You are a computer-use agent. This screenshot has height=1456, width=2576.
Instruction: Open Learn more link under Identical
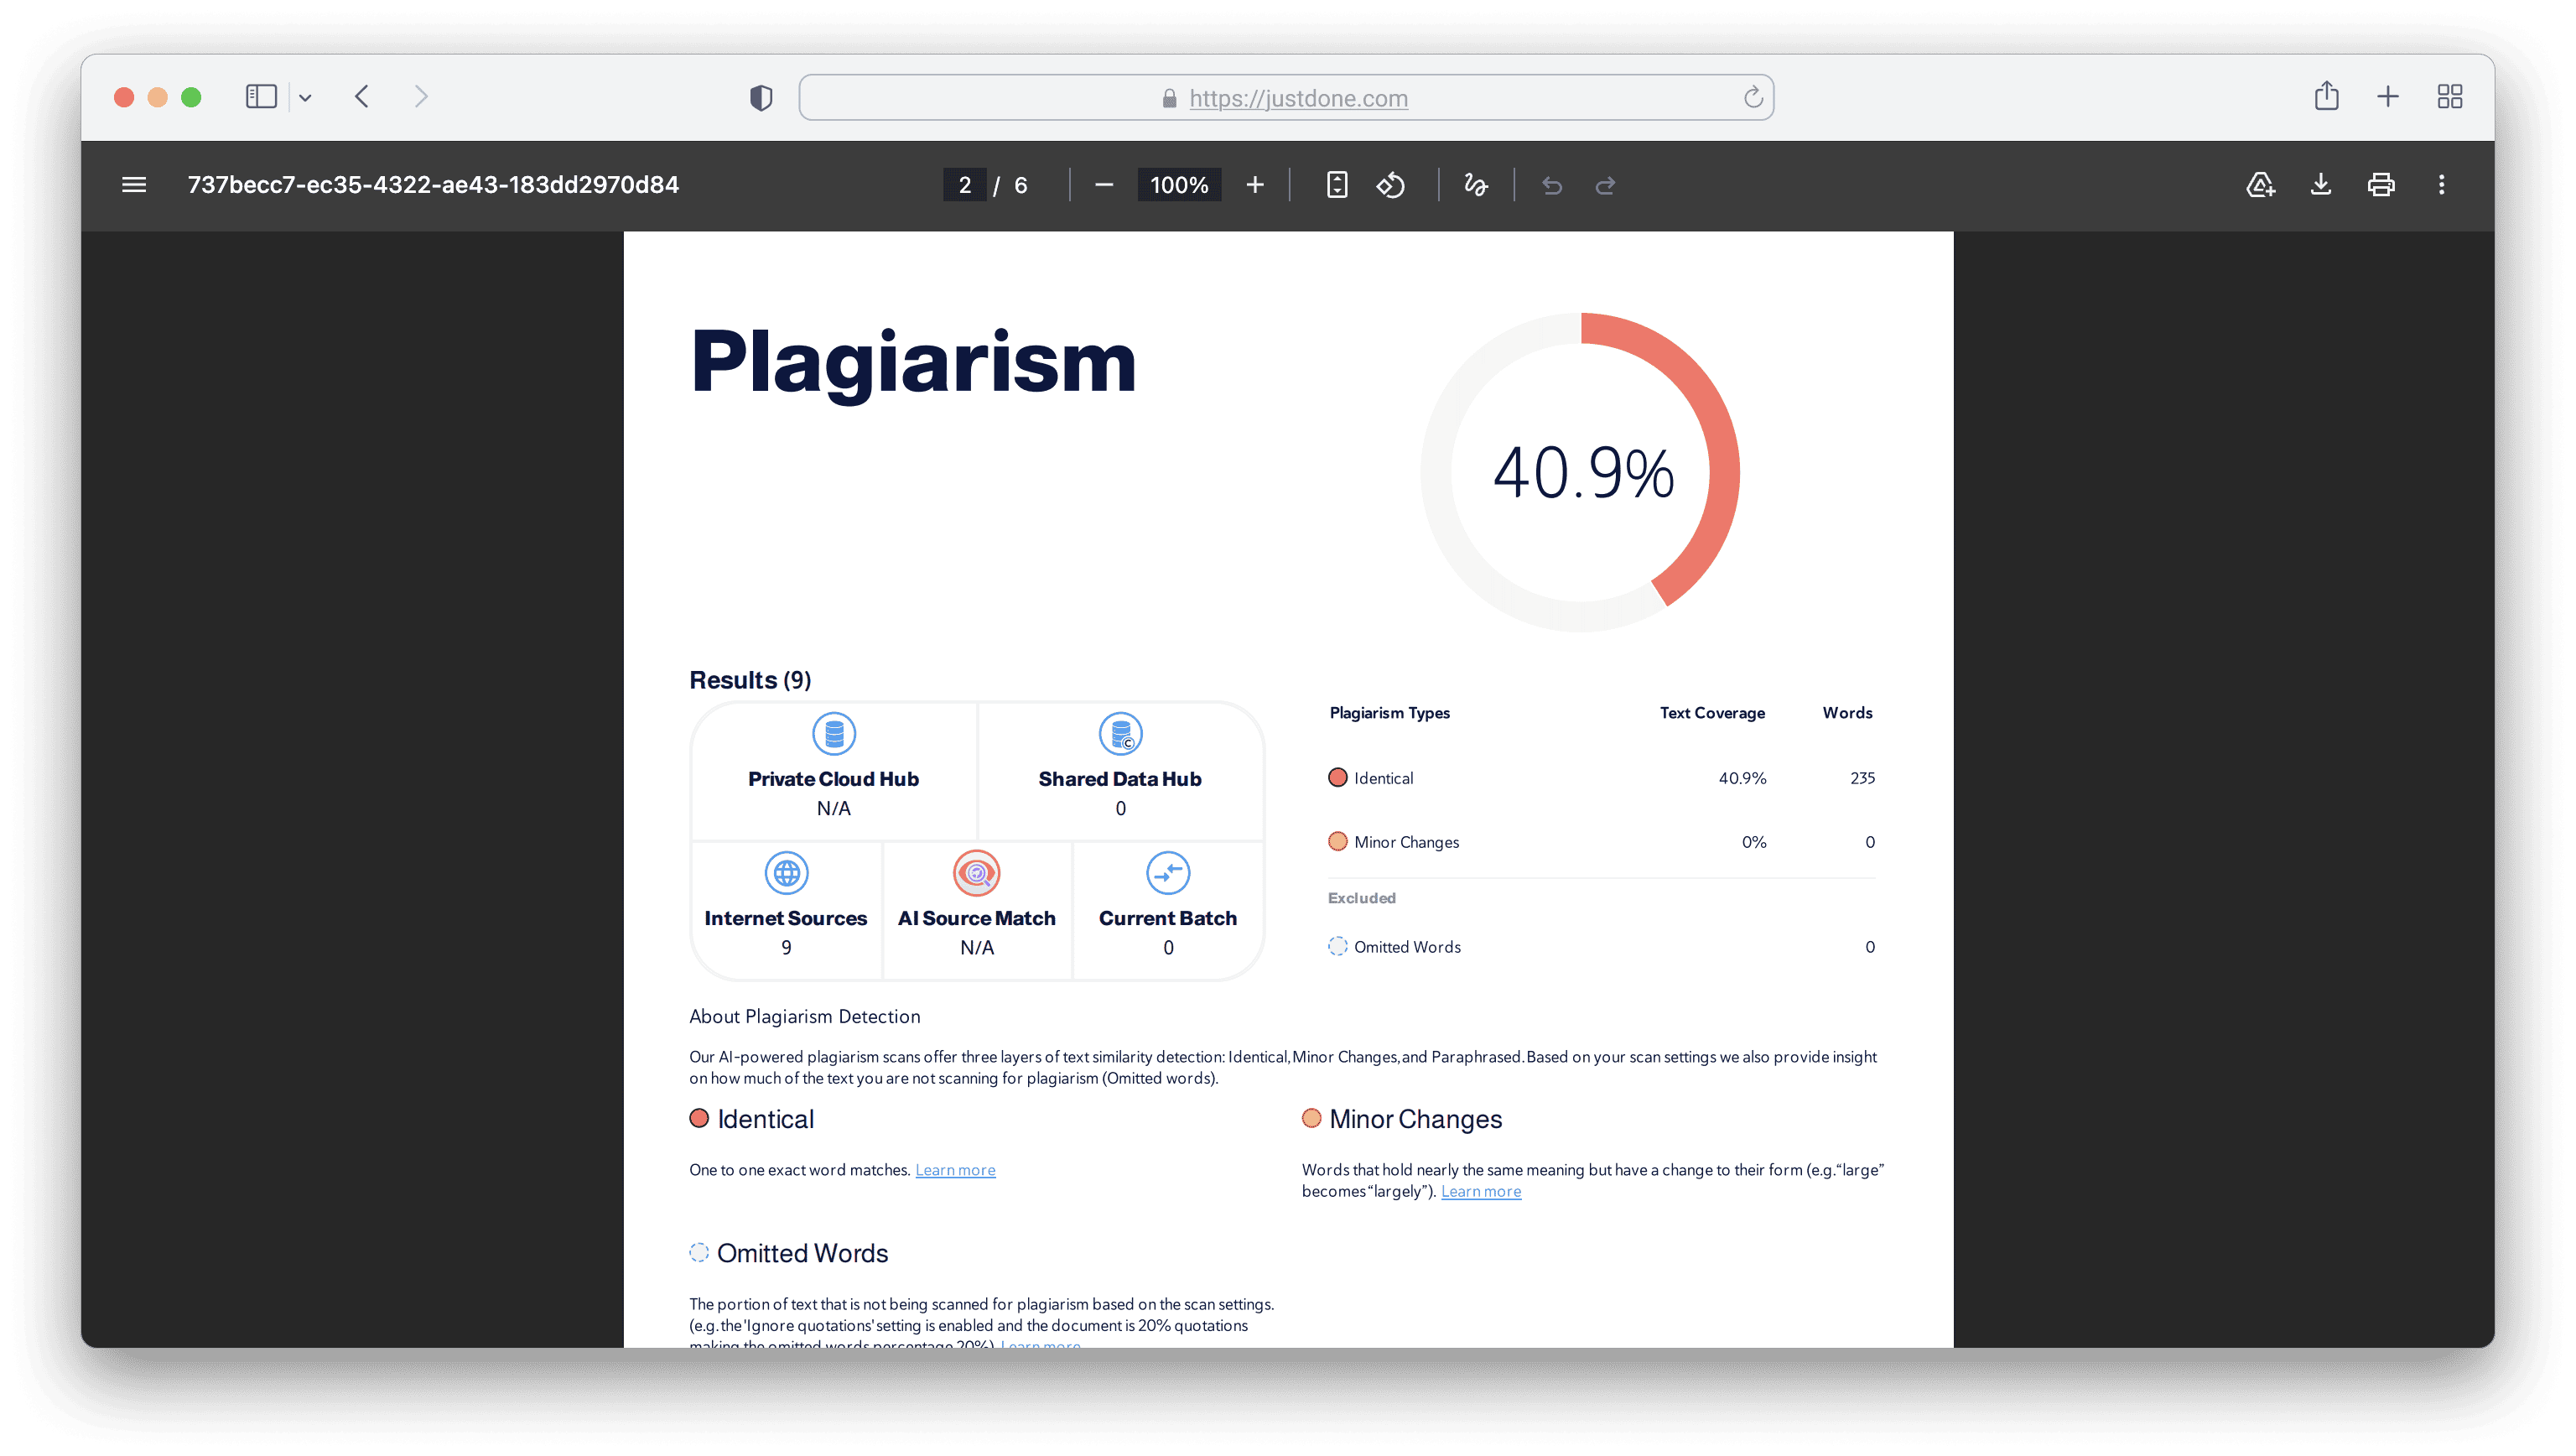coord(955,1170)
